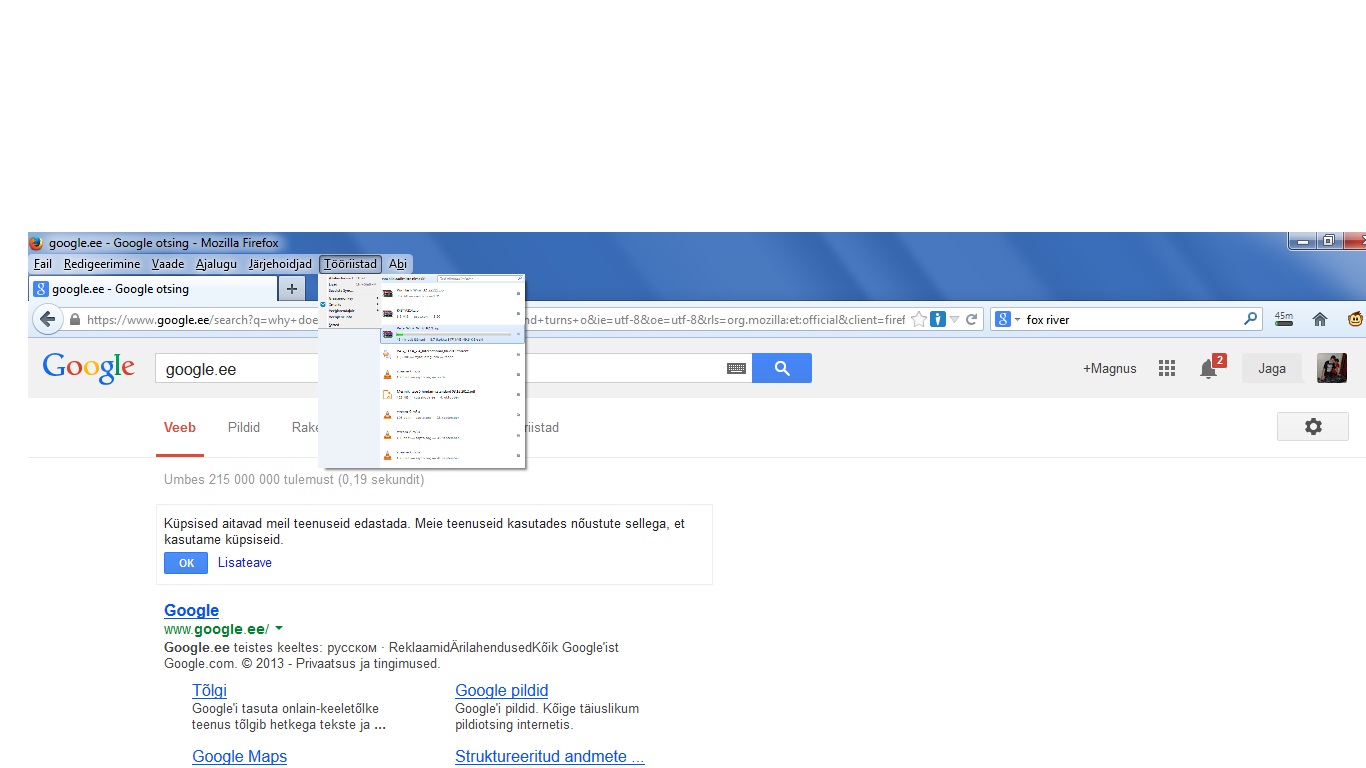The image size is (1366, 768).
Task: Open the Lisateave link
Action: [x=245, y=563]
